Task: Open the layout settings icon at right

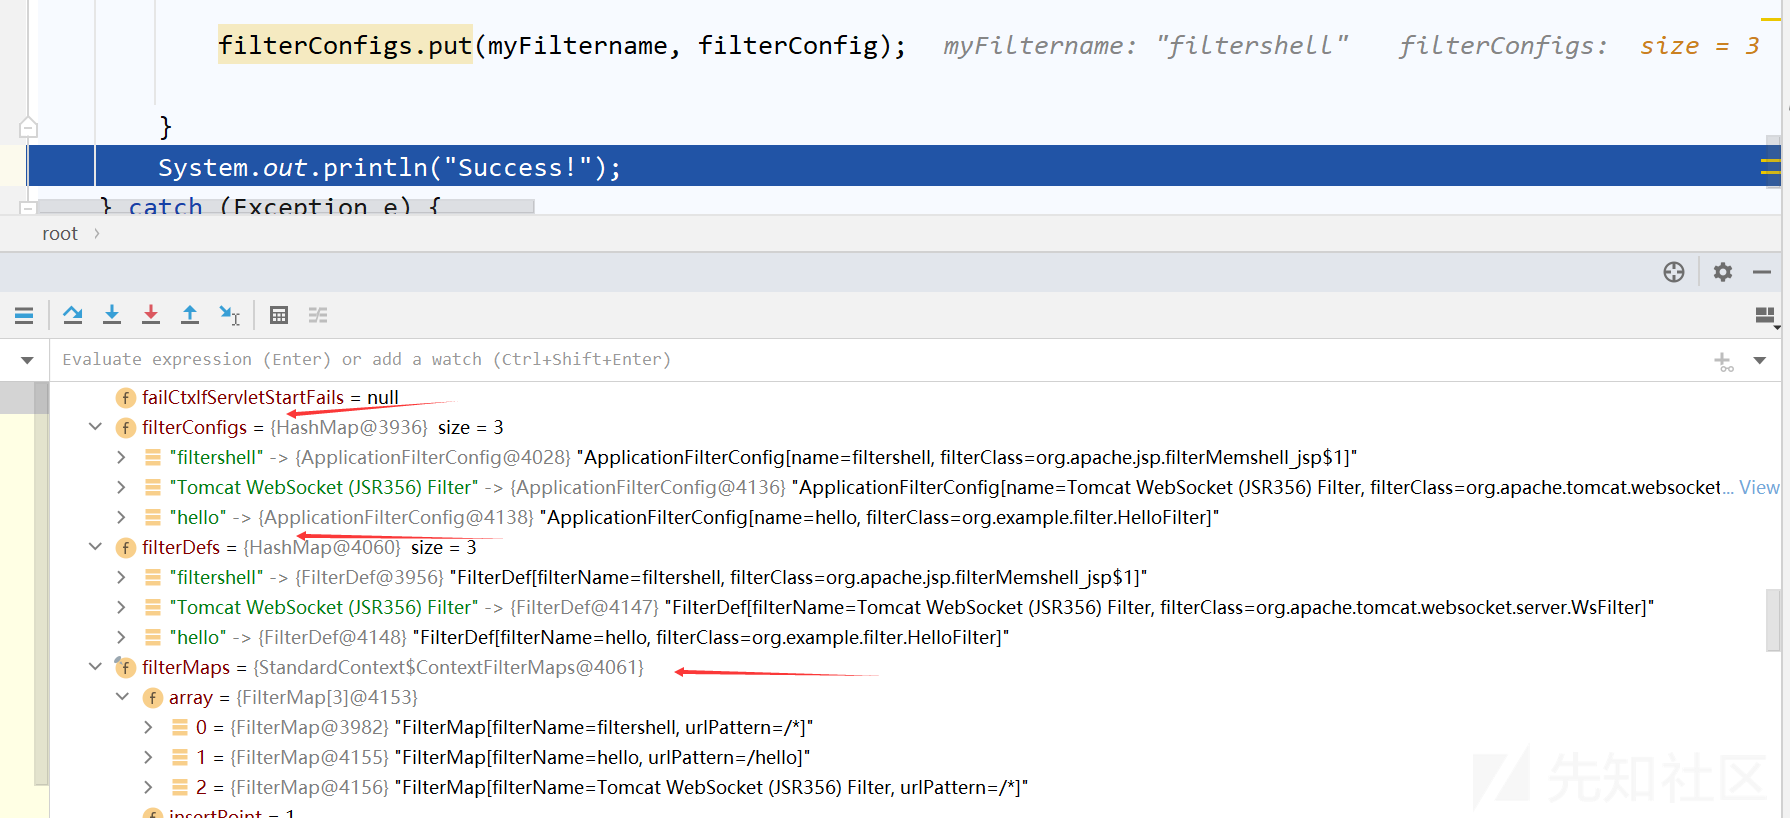Action: tap(1766, 316)
